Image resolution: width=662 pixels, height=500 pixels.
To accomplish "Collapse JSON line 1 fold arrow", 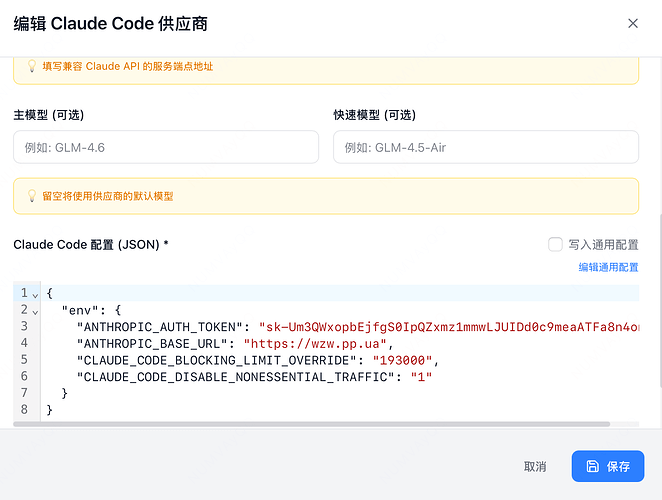I will pyautogui.click(x=35, y=295).
